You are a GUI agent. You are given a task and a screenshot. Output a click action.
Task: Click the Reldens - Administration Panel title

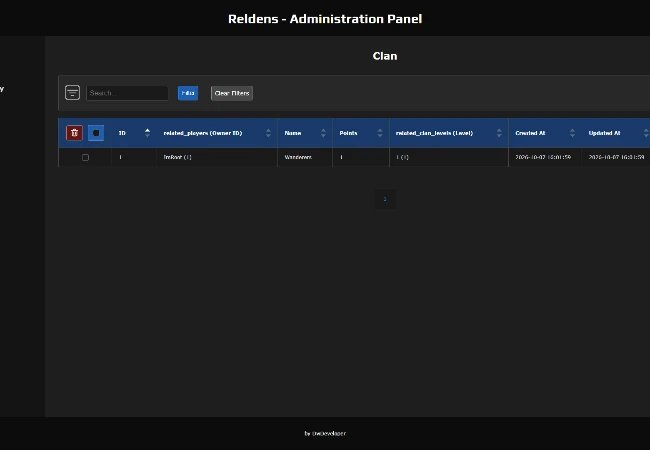click(x=325, y=19)
